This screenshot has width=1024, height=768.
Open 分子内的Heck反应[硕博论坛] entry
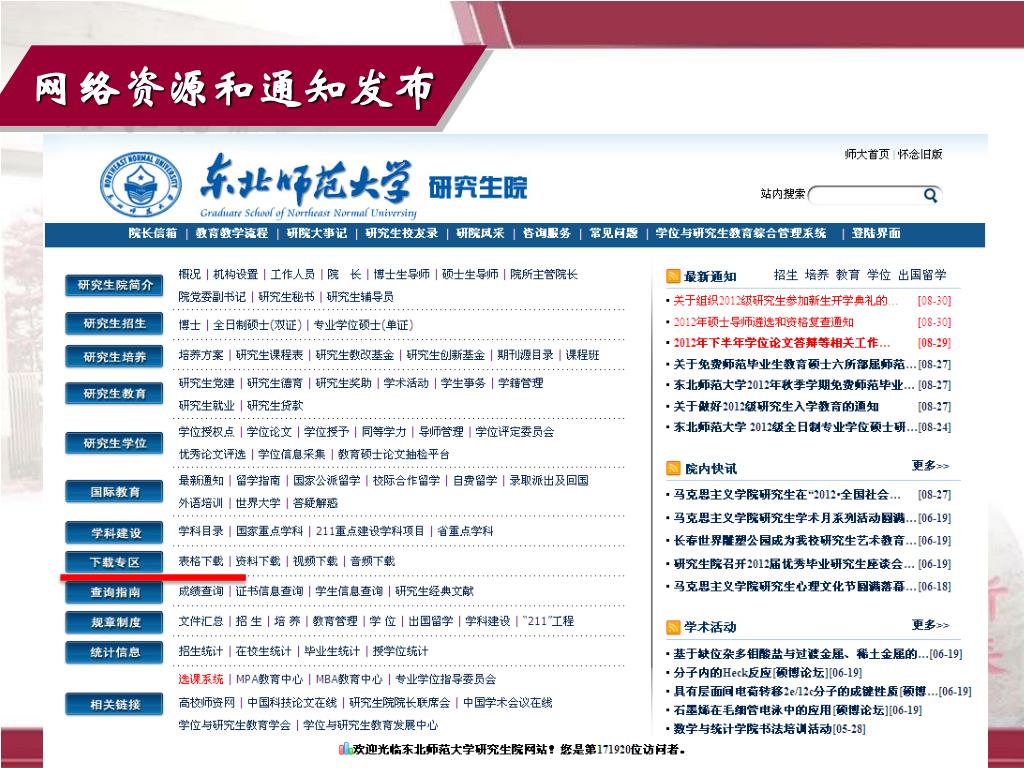767,673
